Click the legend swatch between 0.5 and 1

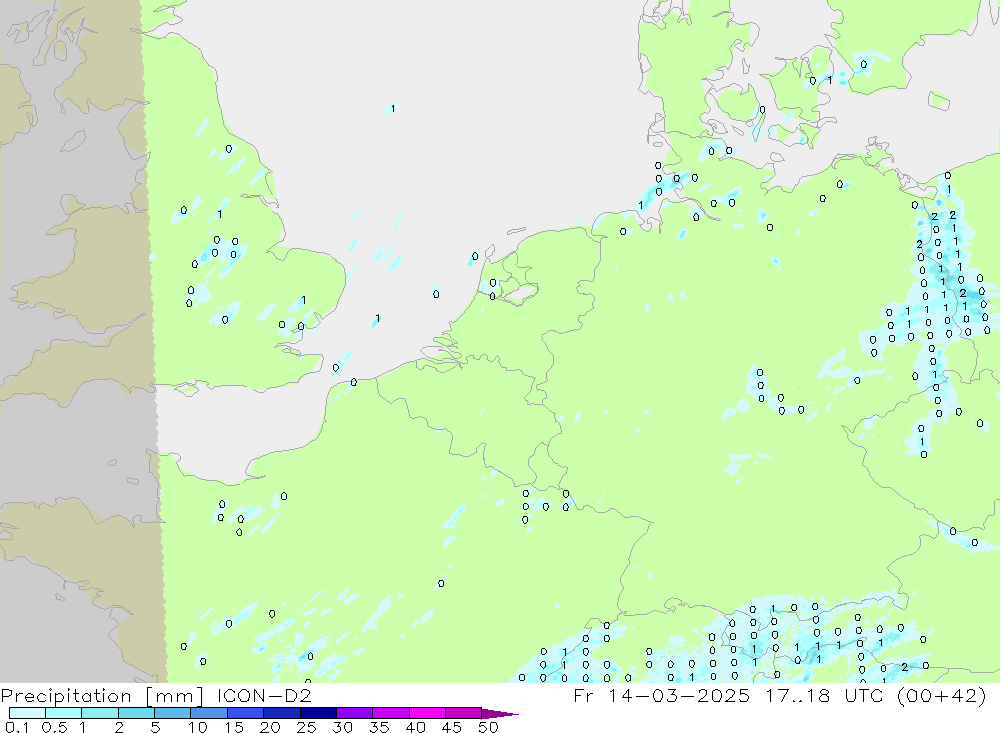pos(63,713)
